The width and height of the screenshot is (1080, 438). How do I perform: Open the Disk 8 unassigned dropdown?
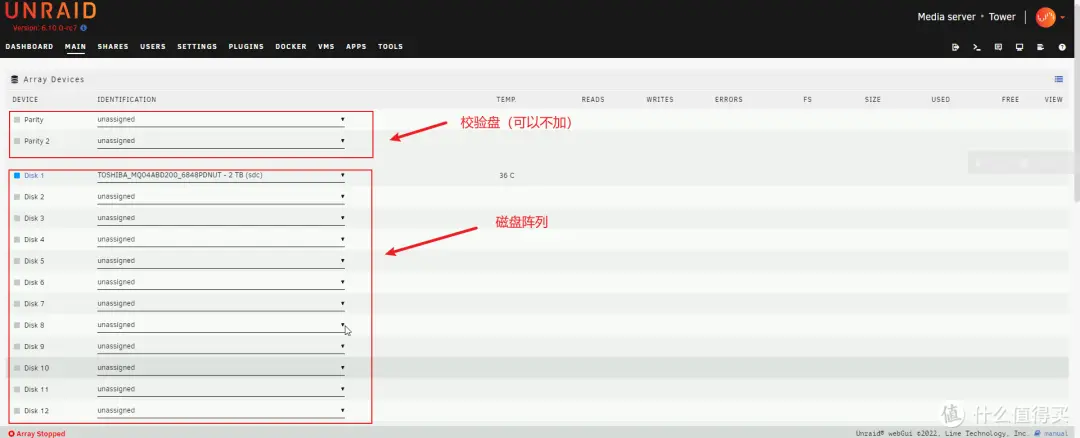tap(220, 325)
